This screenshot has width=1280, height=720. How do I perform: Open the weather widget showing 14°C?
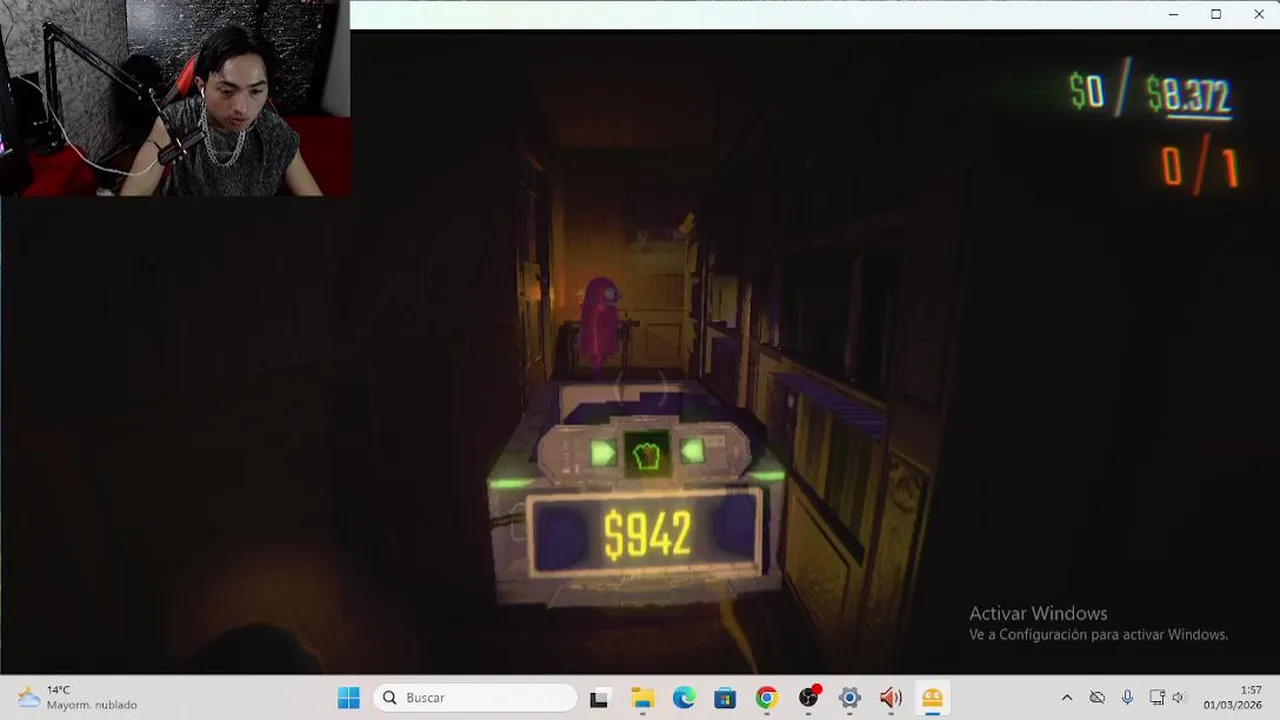coord(78,698)
